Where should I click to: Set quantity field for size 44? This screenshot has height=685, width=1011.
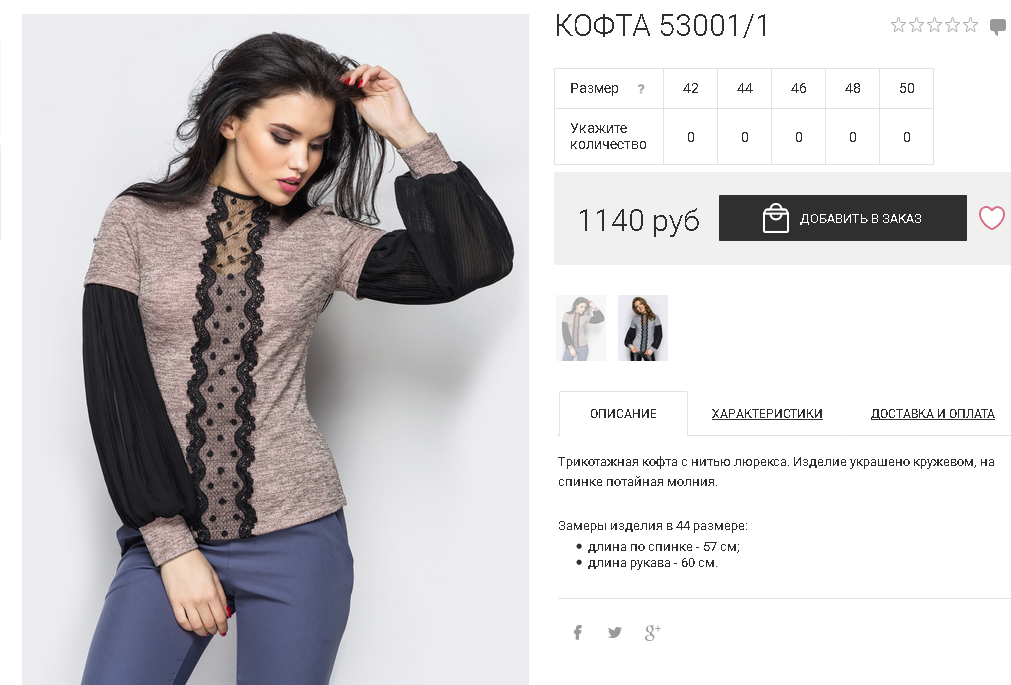[x=745, y=137]
